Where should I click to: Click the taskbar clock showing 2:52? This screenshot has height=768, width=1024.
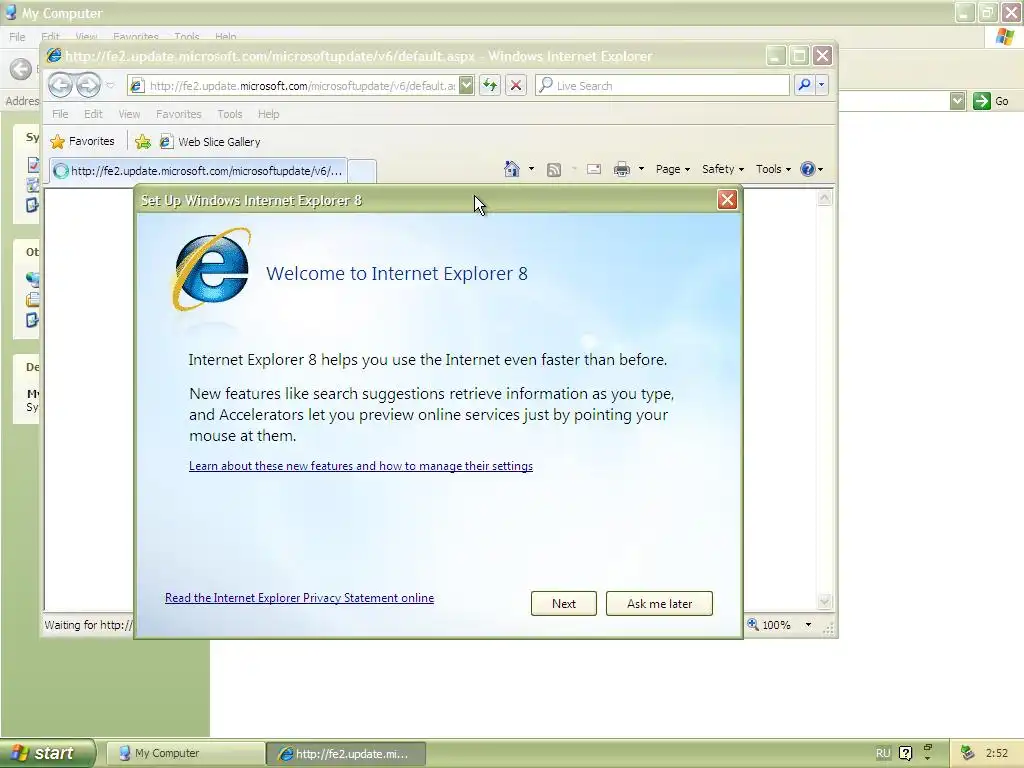(x=997, y=753)
